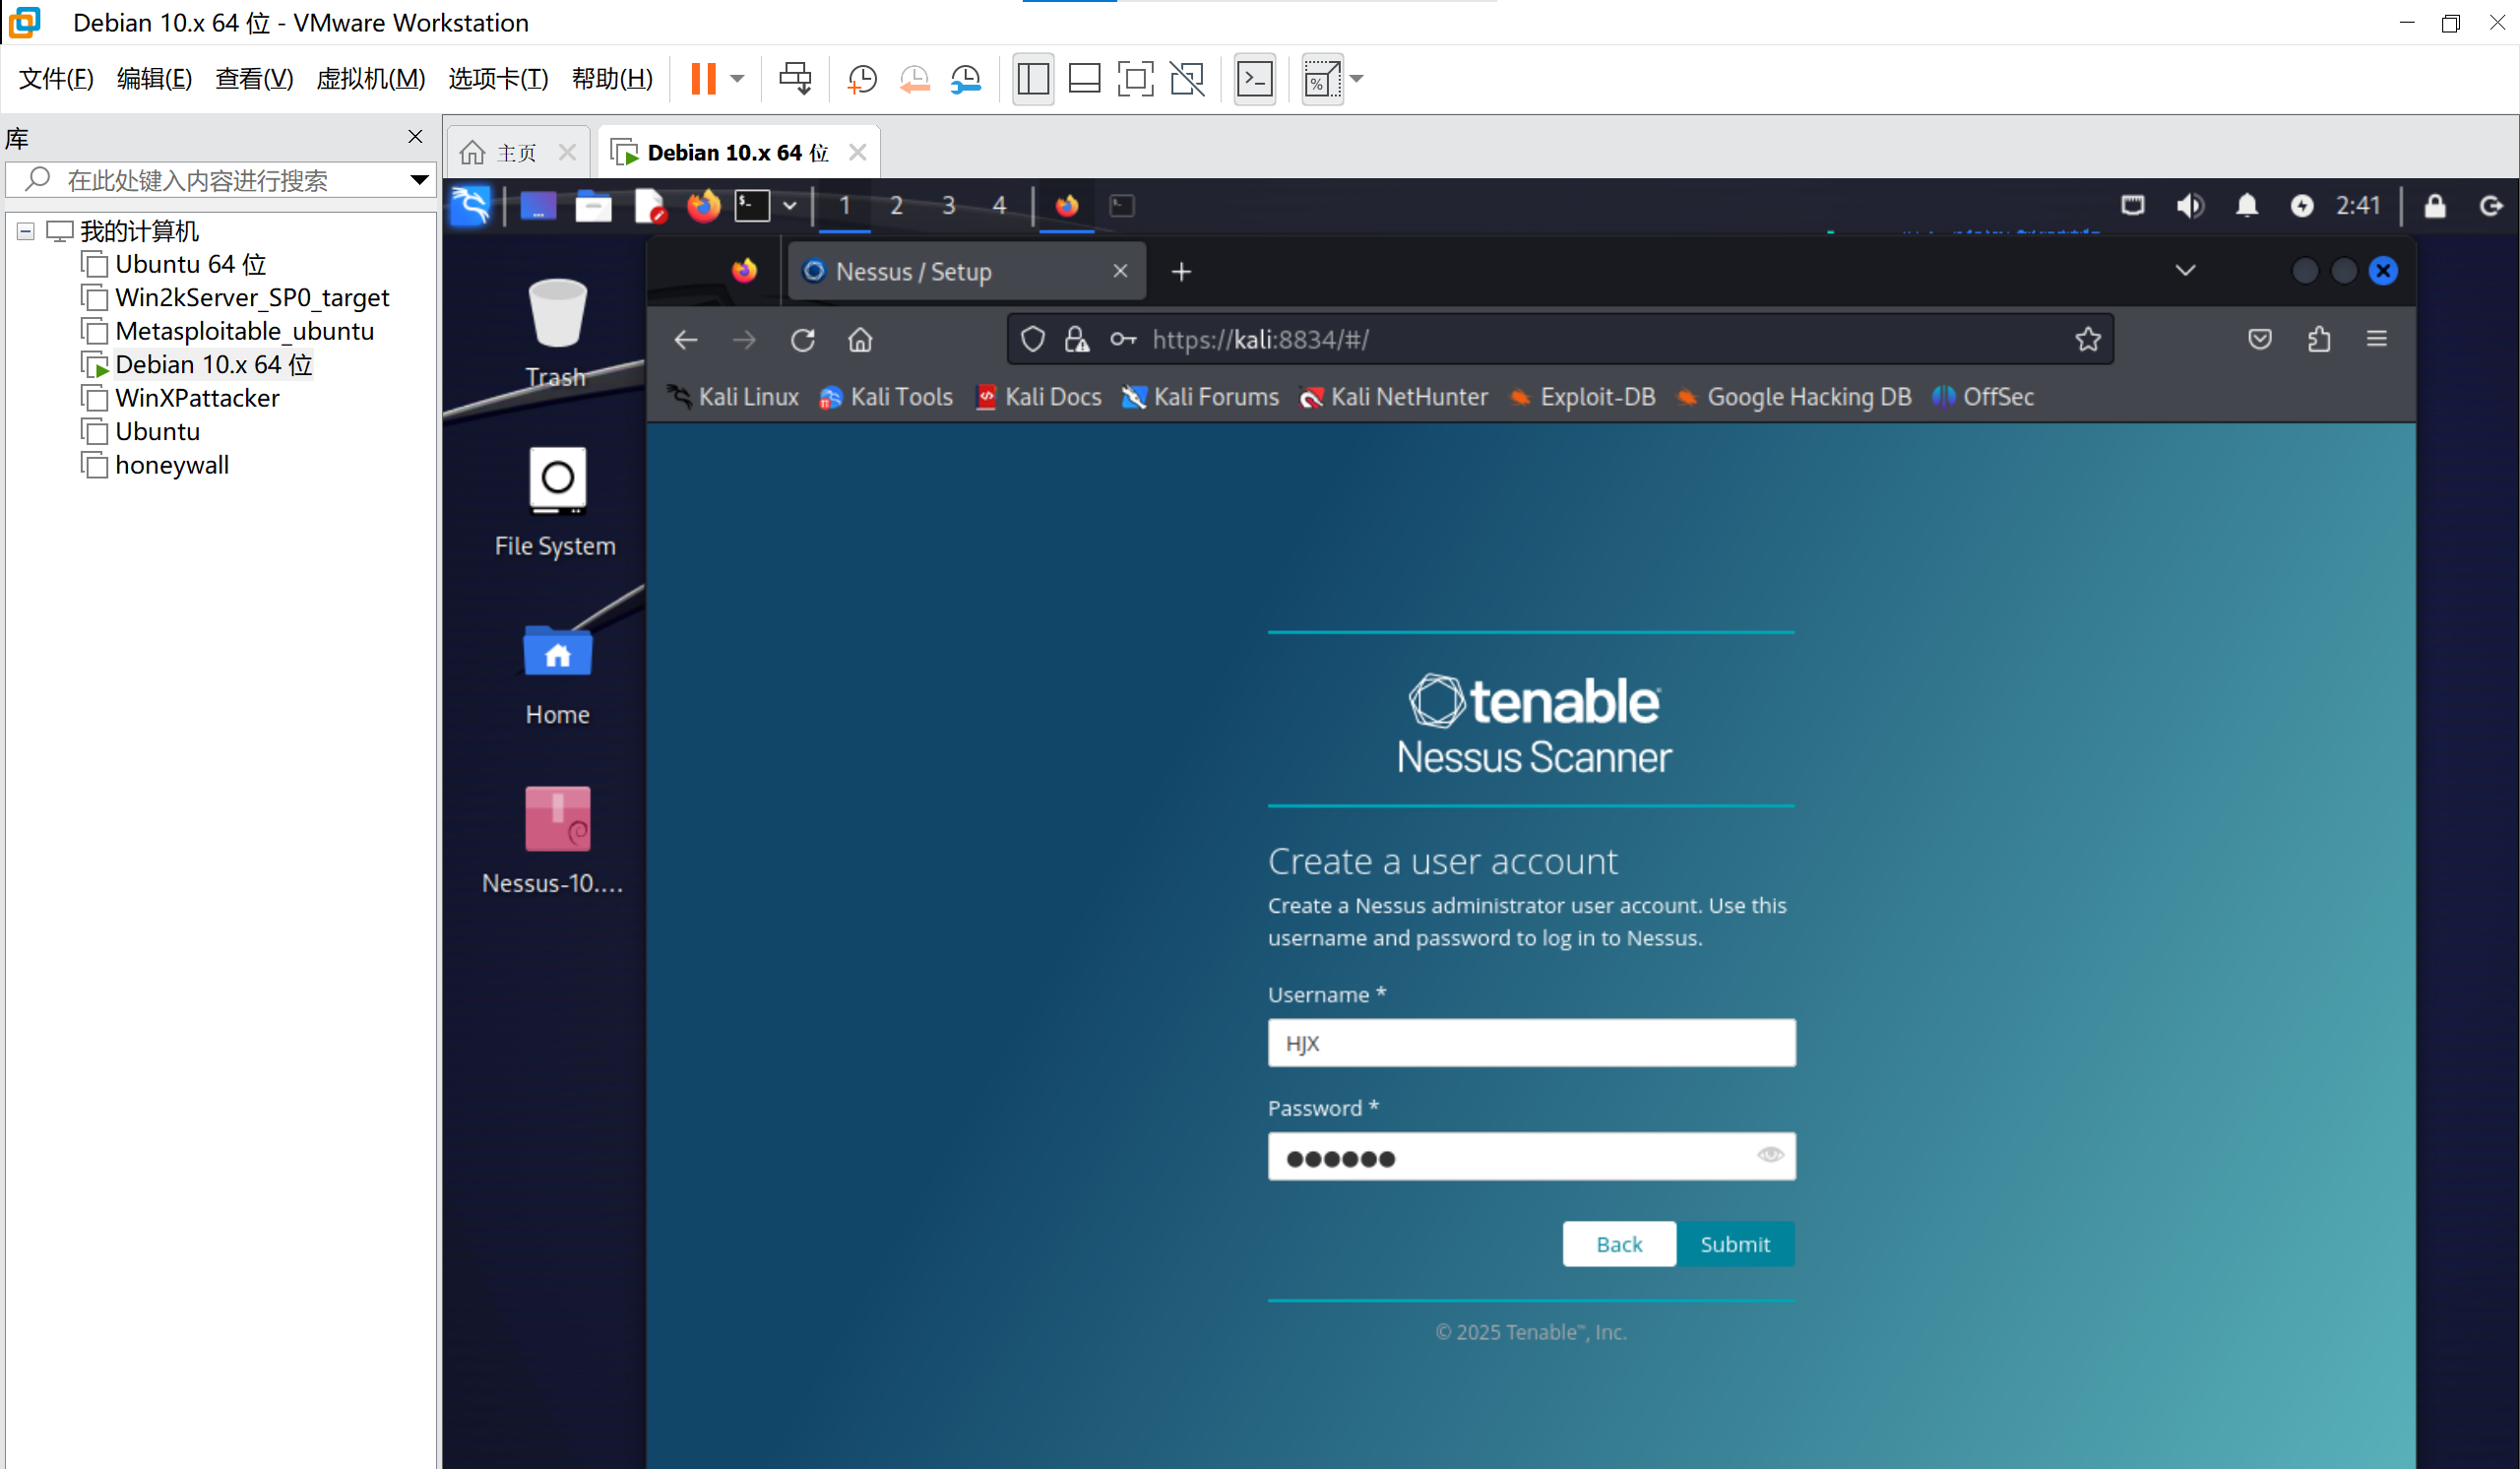Click Firefox reload page icon
This screenshot has height=1469, width=2520.
(x=802, y=340)
